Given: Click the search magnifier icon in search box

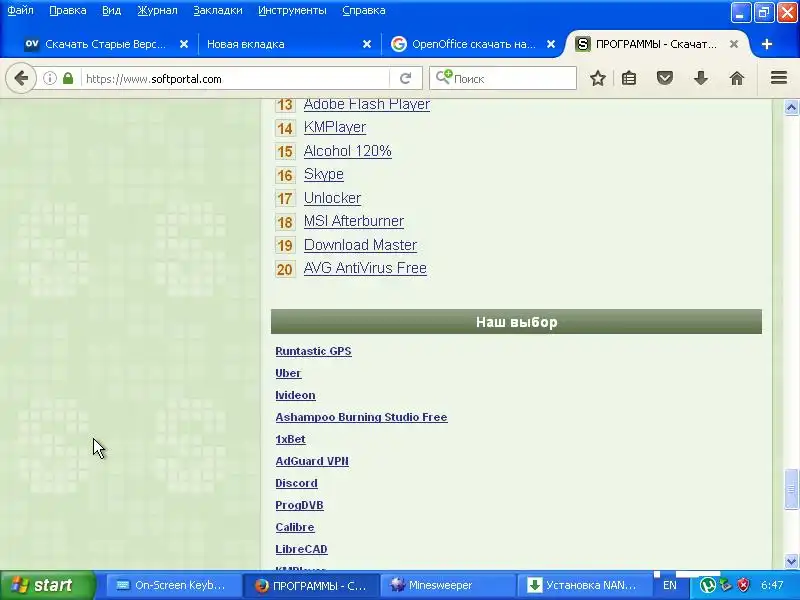Looking at the screenshot, I should [443, 78].
